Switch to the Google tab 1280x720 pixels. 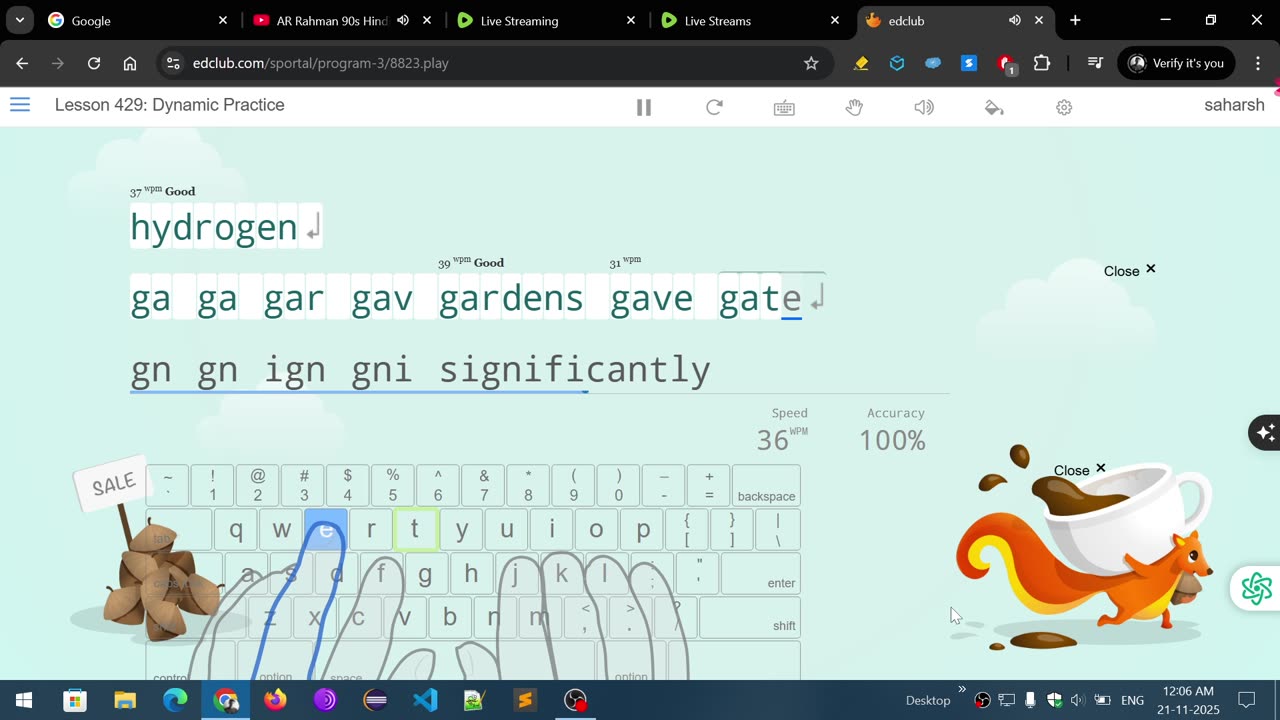click(137, 20)
